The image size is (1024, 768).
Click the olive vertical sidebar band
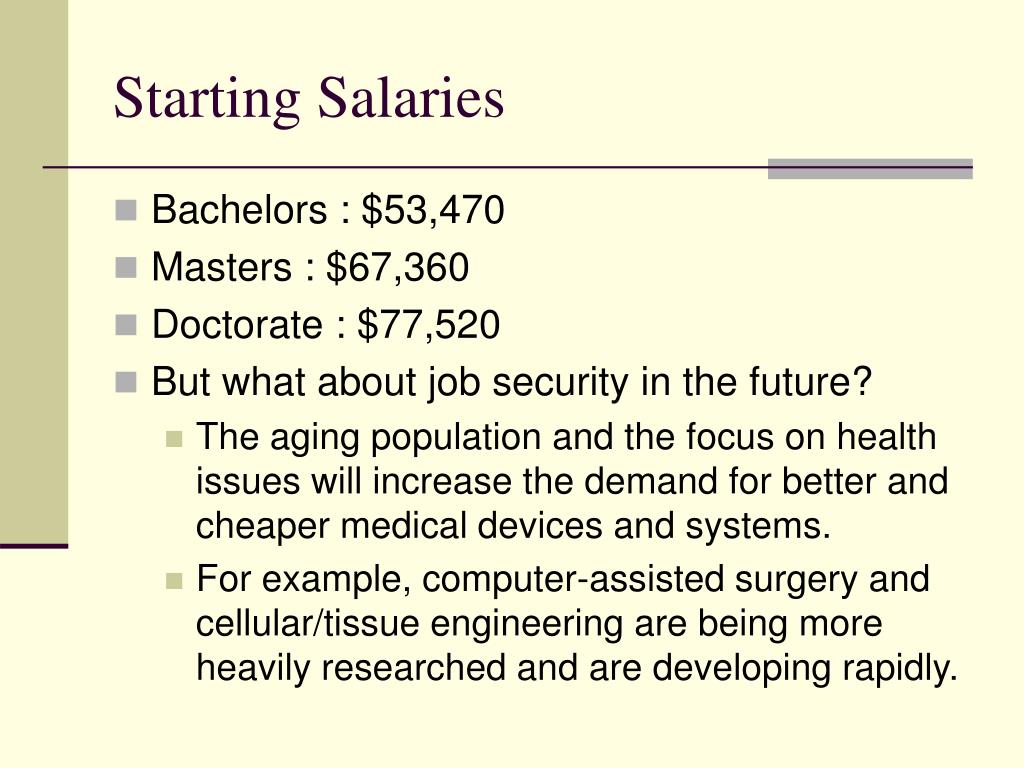tap(34, 271)
